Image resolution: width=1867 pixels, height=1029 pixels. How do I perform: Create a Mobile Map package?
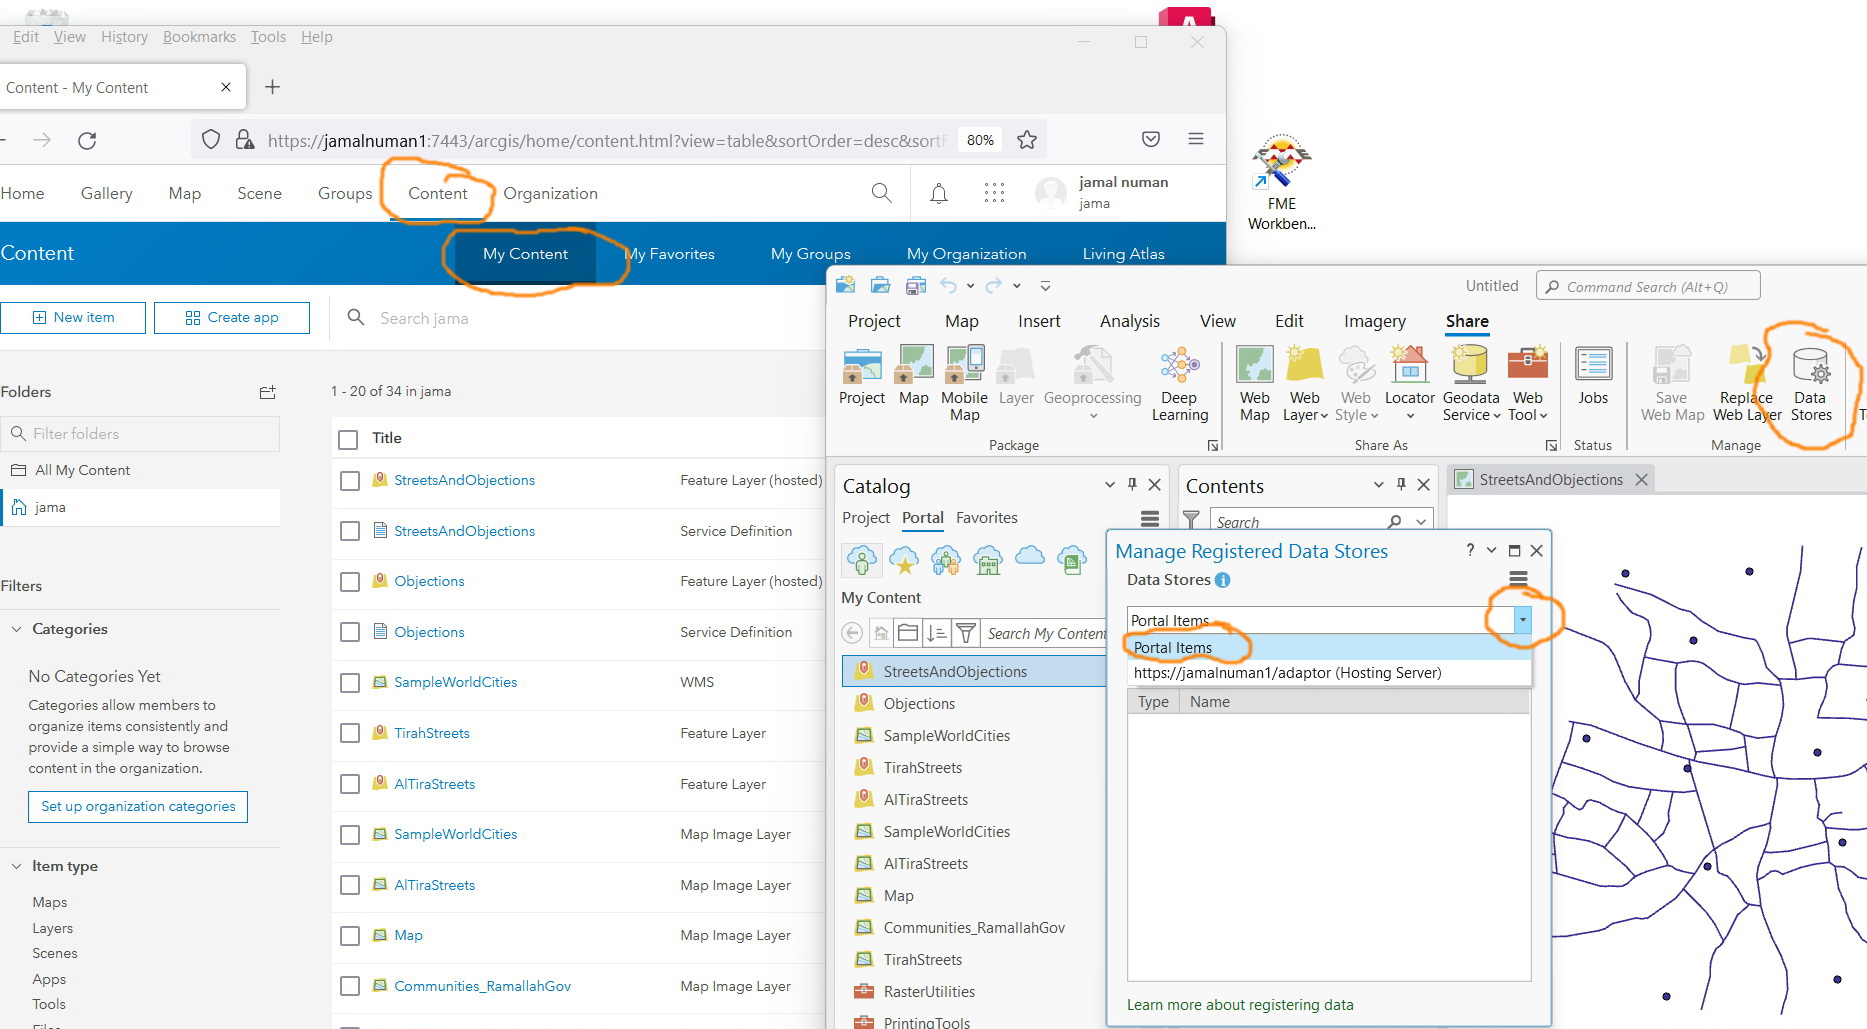[964, 385]
